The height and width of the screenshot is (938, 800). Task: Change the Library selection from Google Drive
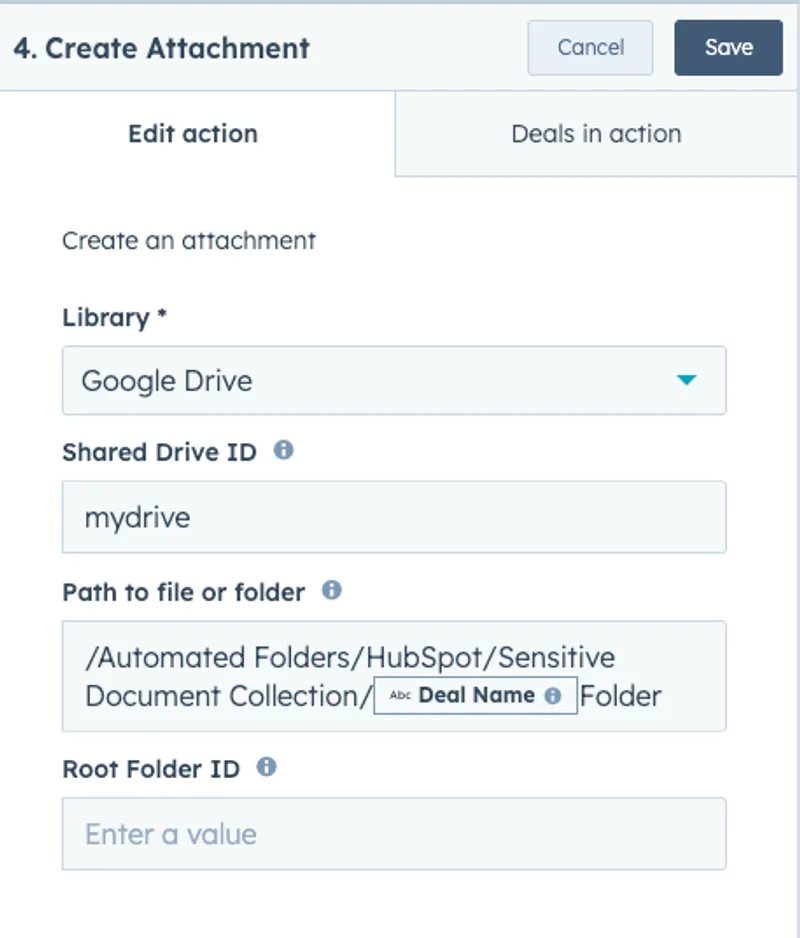point(393,381)
